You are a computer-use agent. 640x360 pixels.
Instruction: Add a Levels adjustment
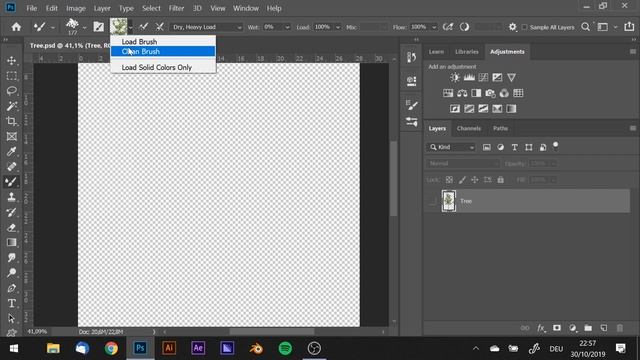click(x=469, y=78)
